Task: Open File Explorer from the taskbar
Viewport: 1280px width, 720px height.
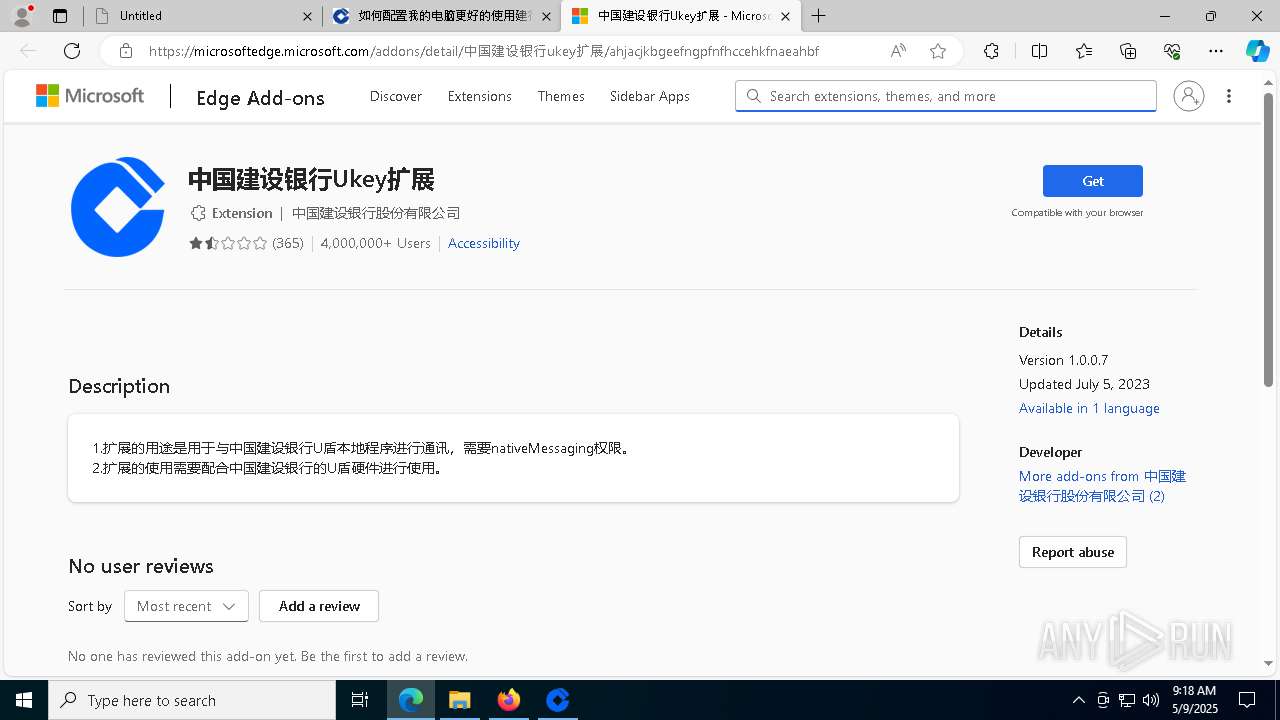Action: pyautogui.click(x=460, y=700)
